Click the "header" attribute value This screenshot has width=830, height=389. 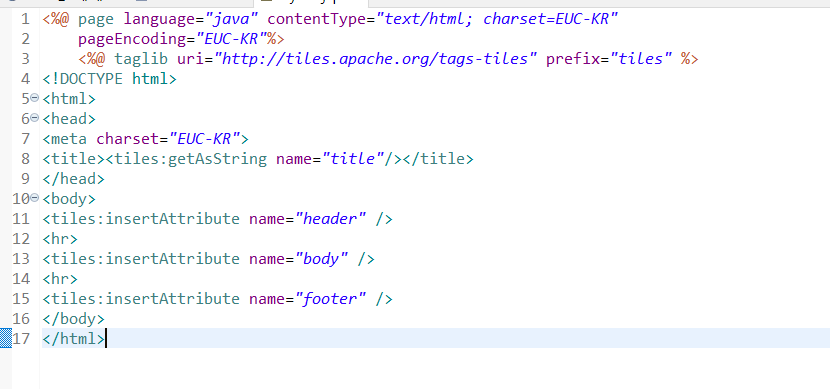coord(330,219)
